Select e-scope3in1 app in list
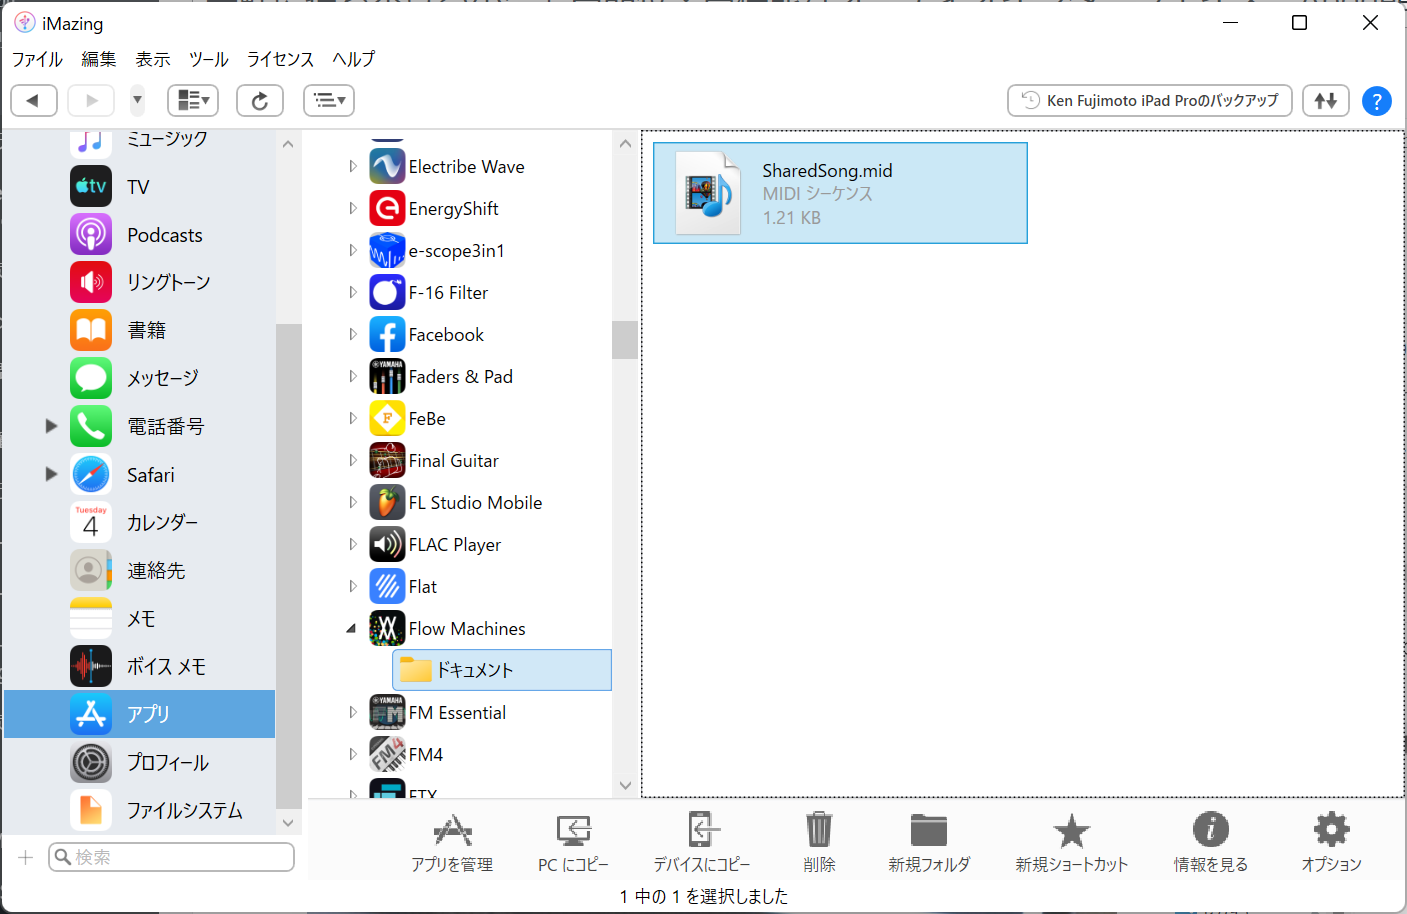This screenshot has height=914, width=1407. click(x=437, y=251)
